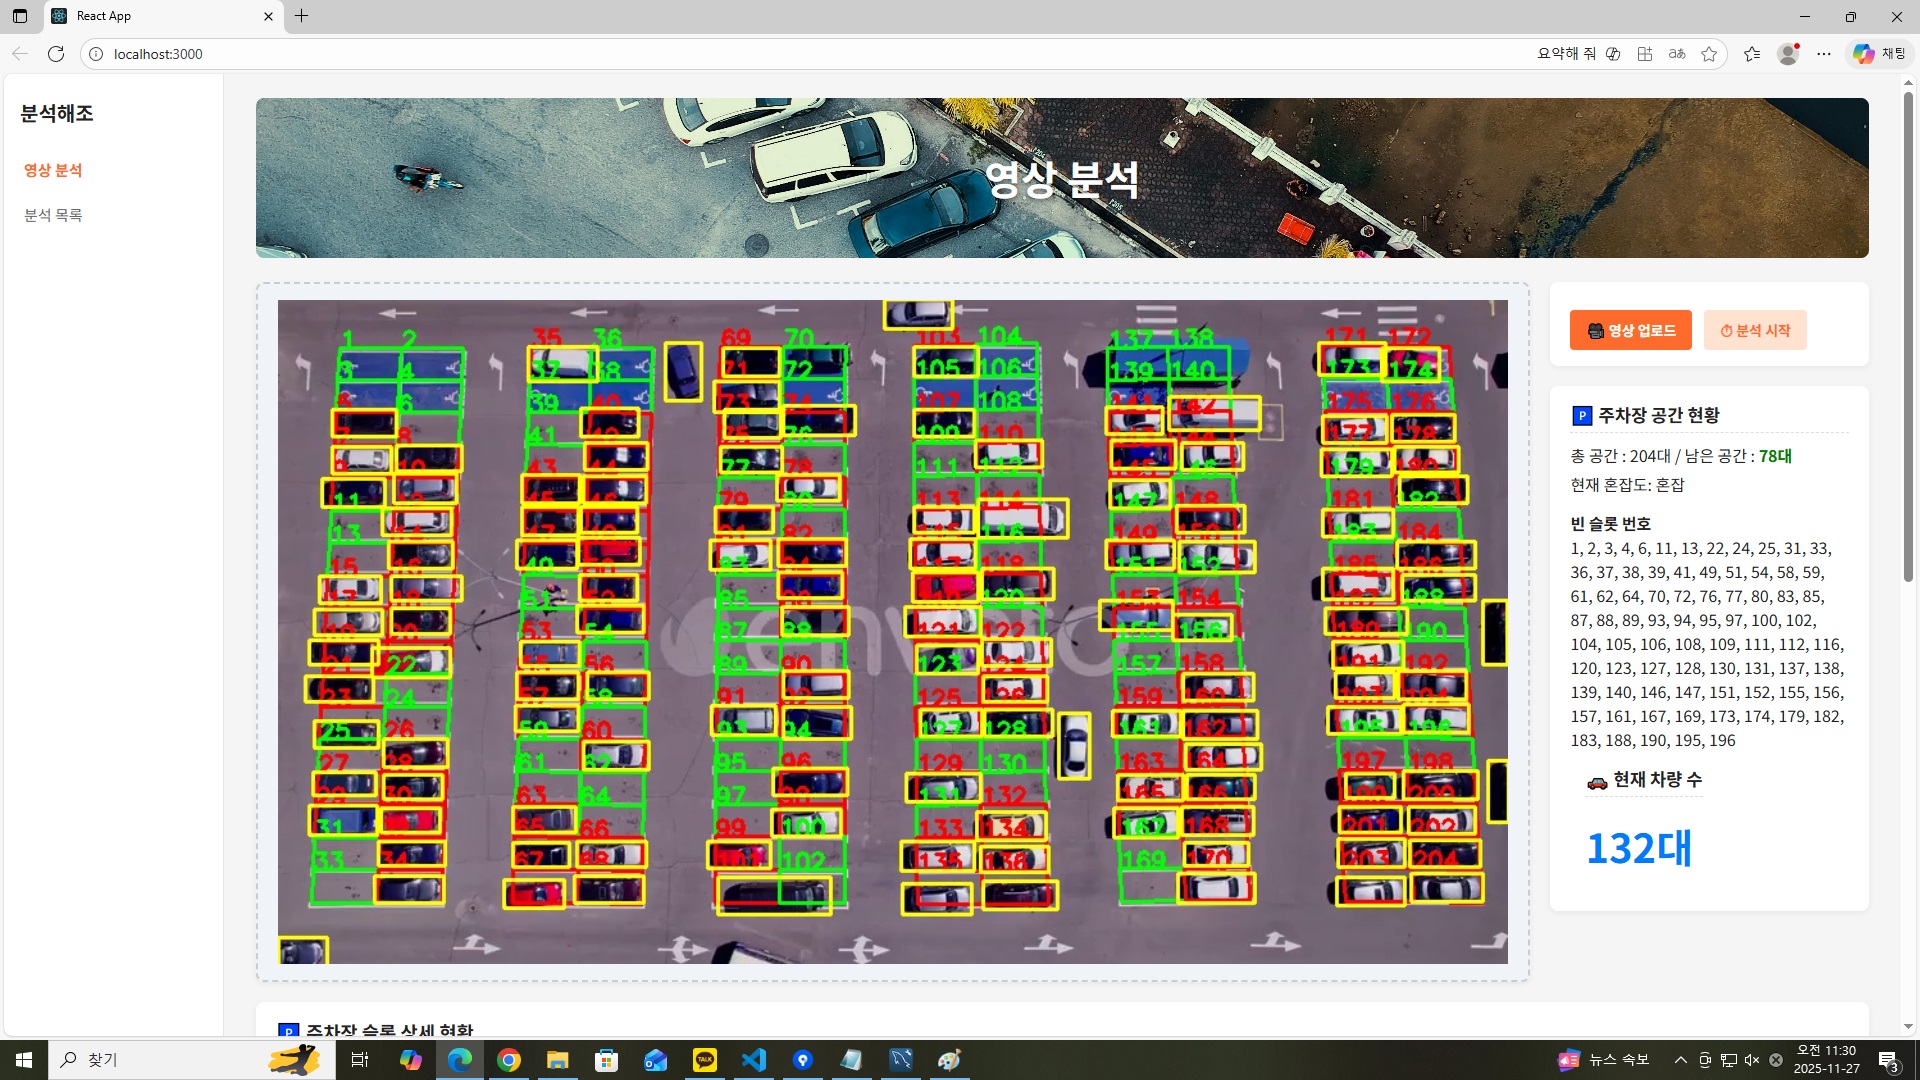The width and height of the screenshot is (1920, 1080).
Task: Open the browser settings ellipsis menu
Action: (x=1824, y=54)
